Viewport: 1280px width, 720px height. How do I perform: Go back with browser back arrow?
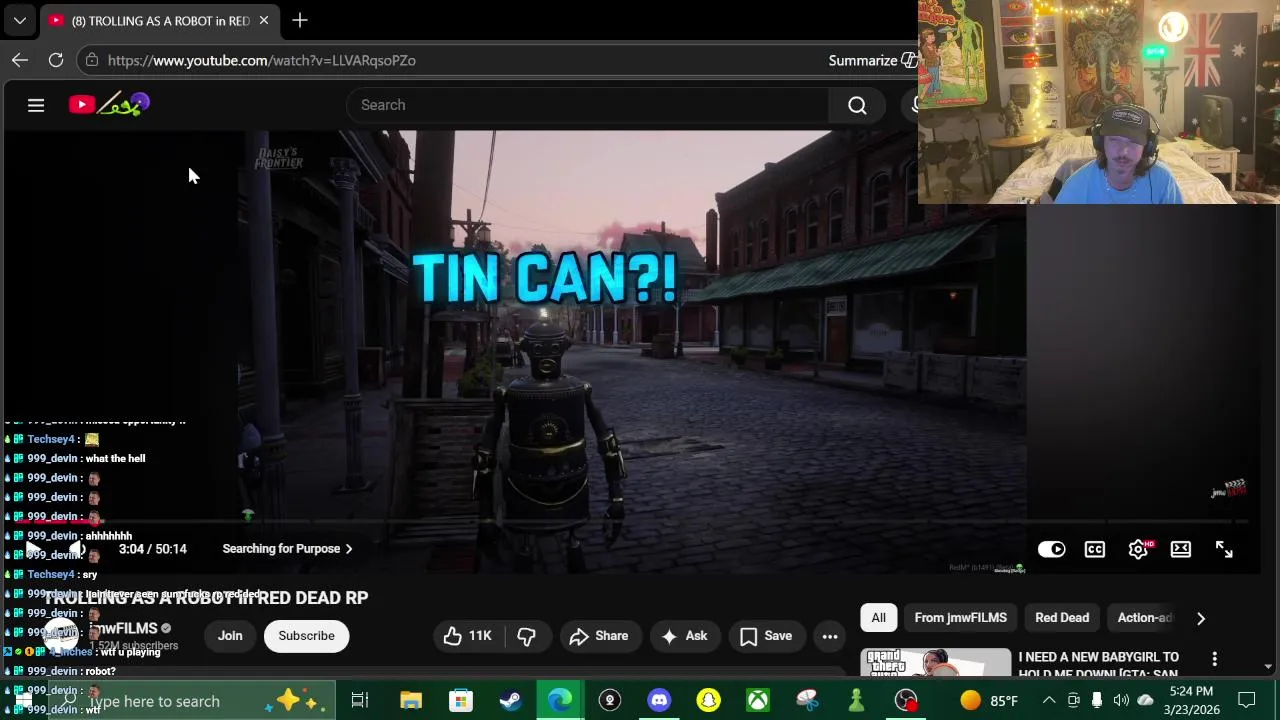click(x=20, y=60)
